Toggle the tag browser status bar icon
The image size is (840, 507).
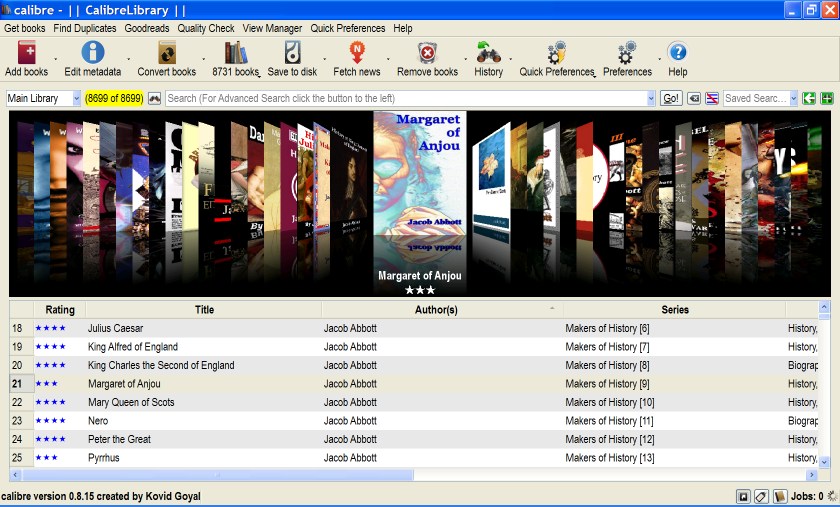pyautogui.click(x=761, y=497)
